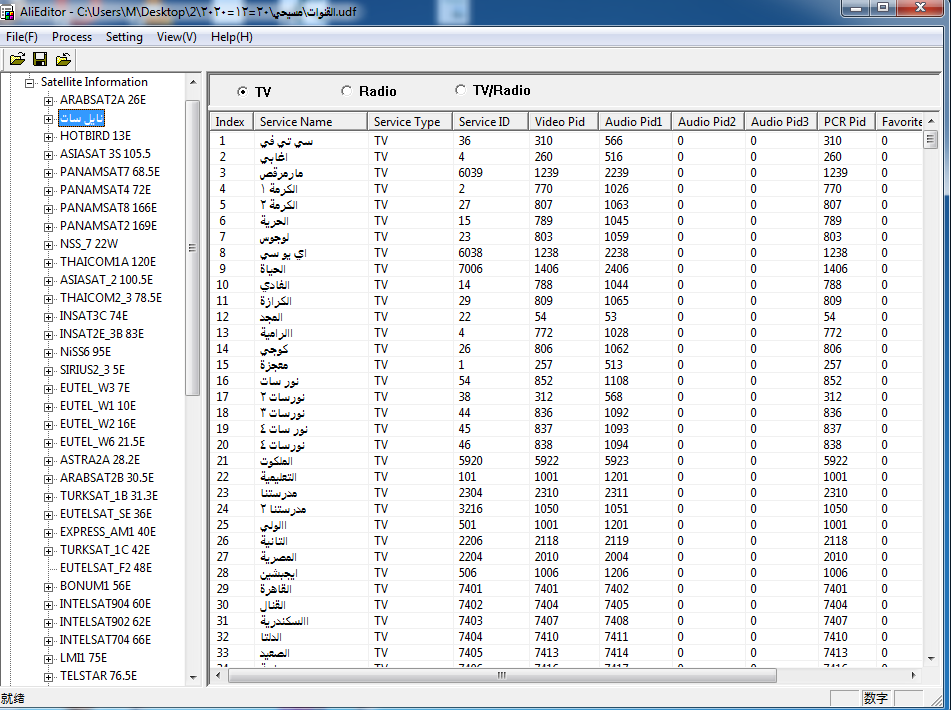Collapse the Satellite Information tree root

tap(29, 83)
